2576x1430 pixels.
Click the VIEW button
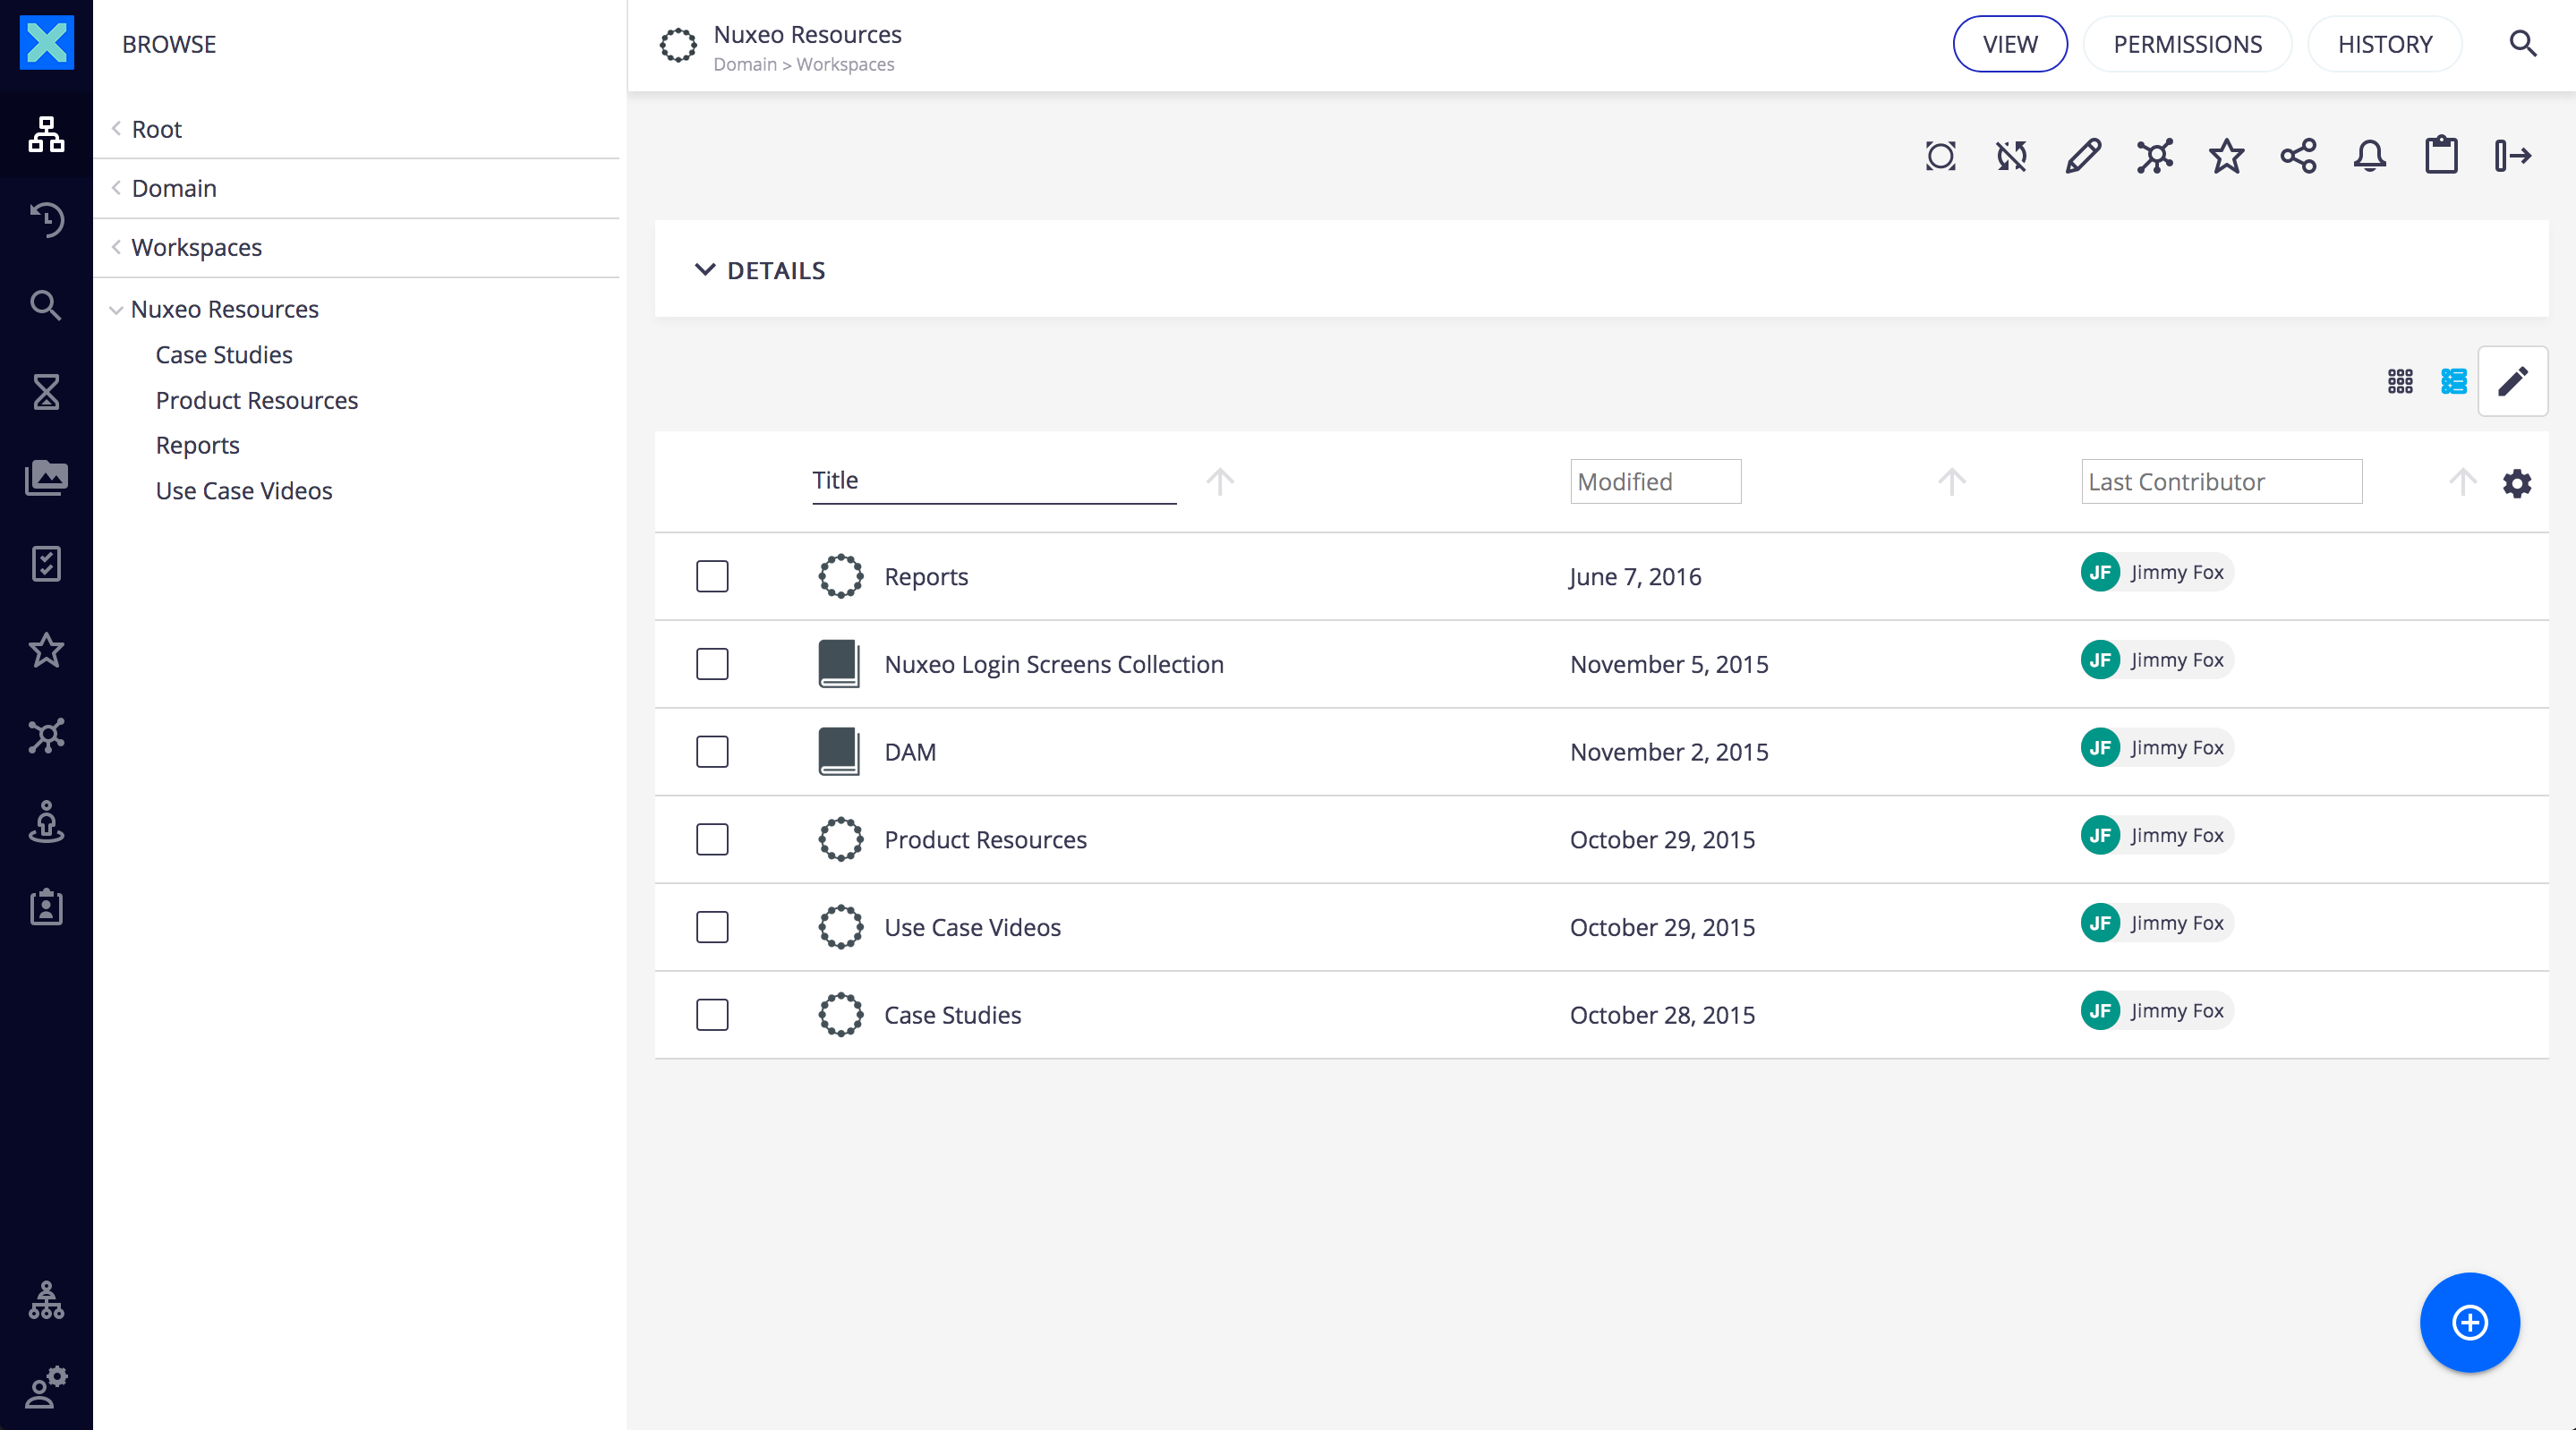pyautogui.click(x=2008, y=44)
